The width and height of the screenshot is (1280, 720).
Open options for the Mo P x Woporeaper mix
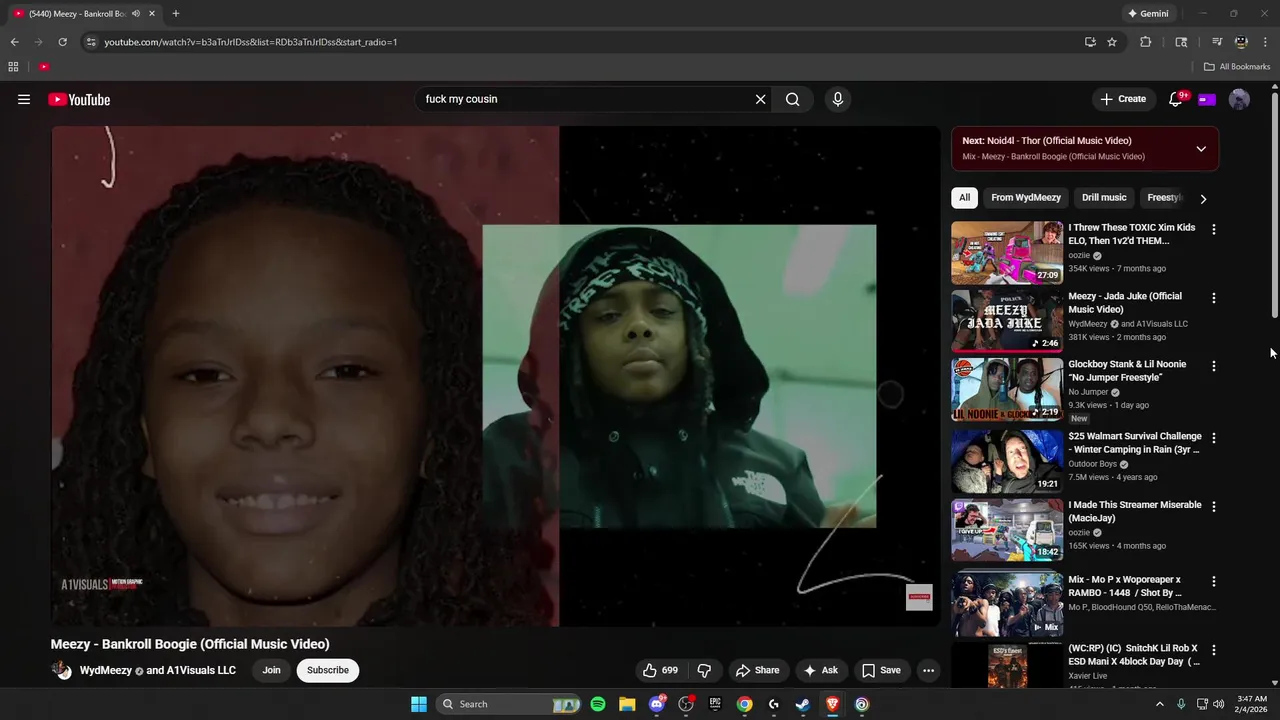1214,581
